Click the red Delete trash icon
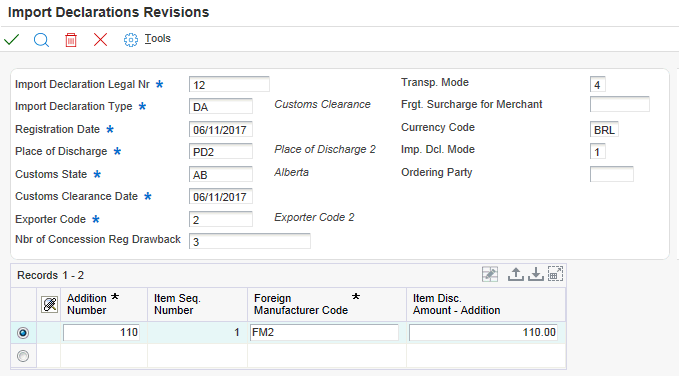This screenshot has height=376, width=679. pyautogui.click(x=71, y=40)
